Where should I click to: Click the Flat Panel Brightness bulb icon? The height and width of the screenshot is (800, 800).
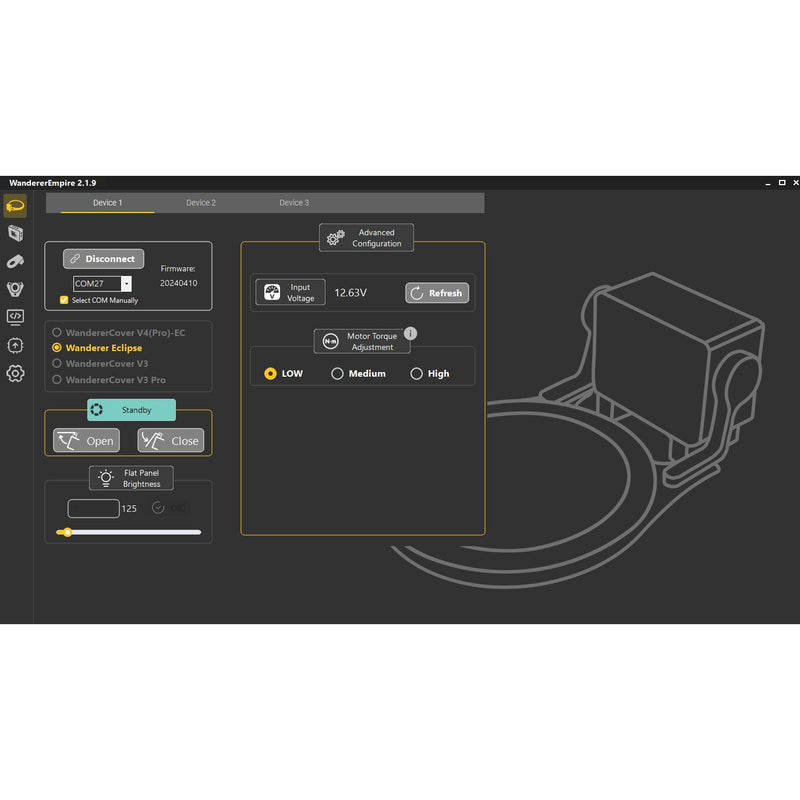106,478
